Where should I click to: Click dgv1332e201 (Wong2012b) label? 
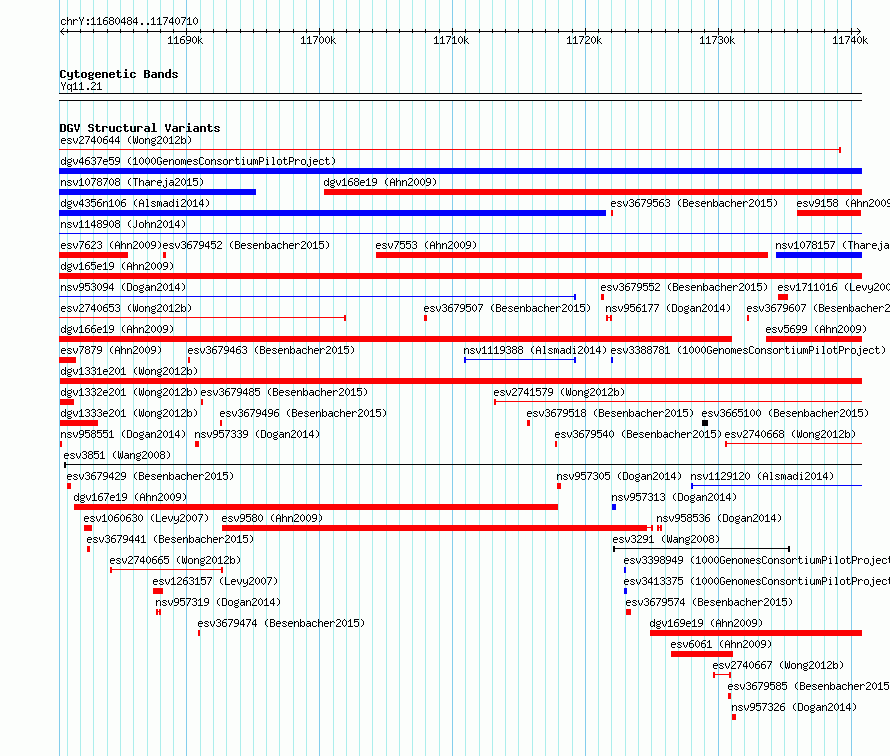pyautogui.click(x=129, y=392)
